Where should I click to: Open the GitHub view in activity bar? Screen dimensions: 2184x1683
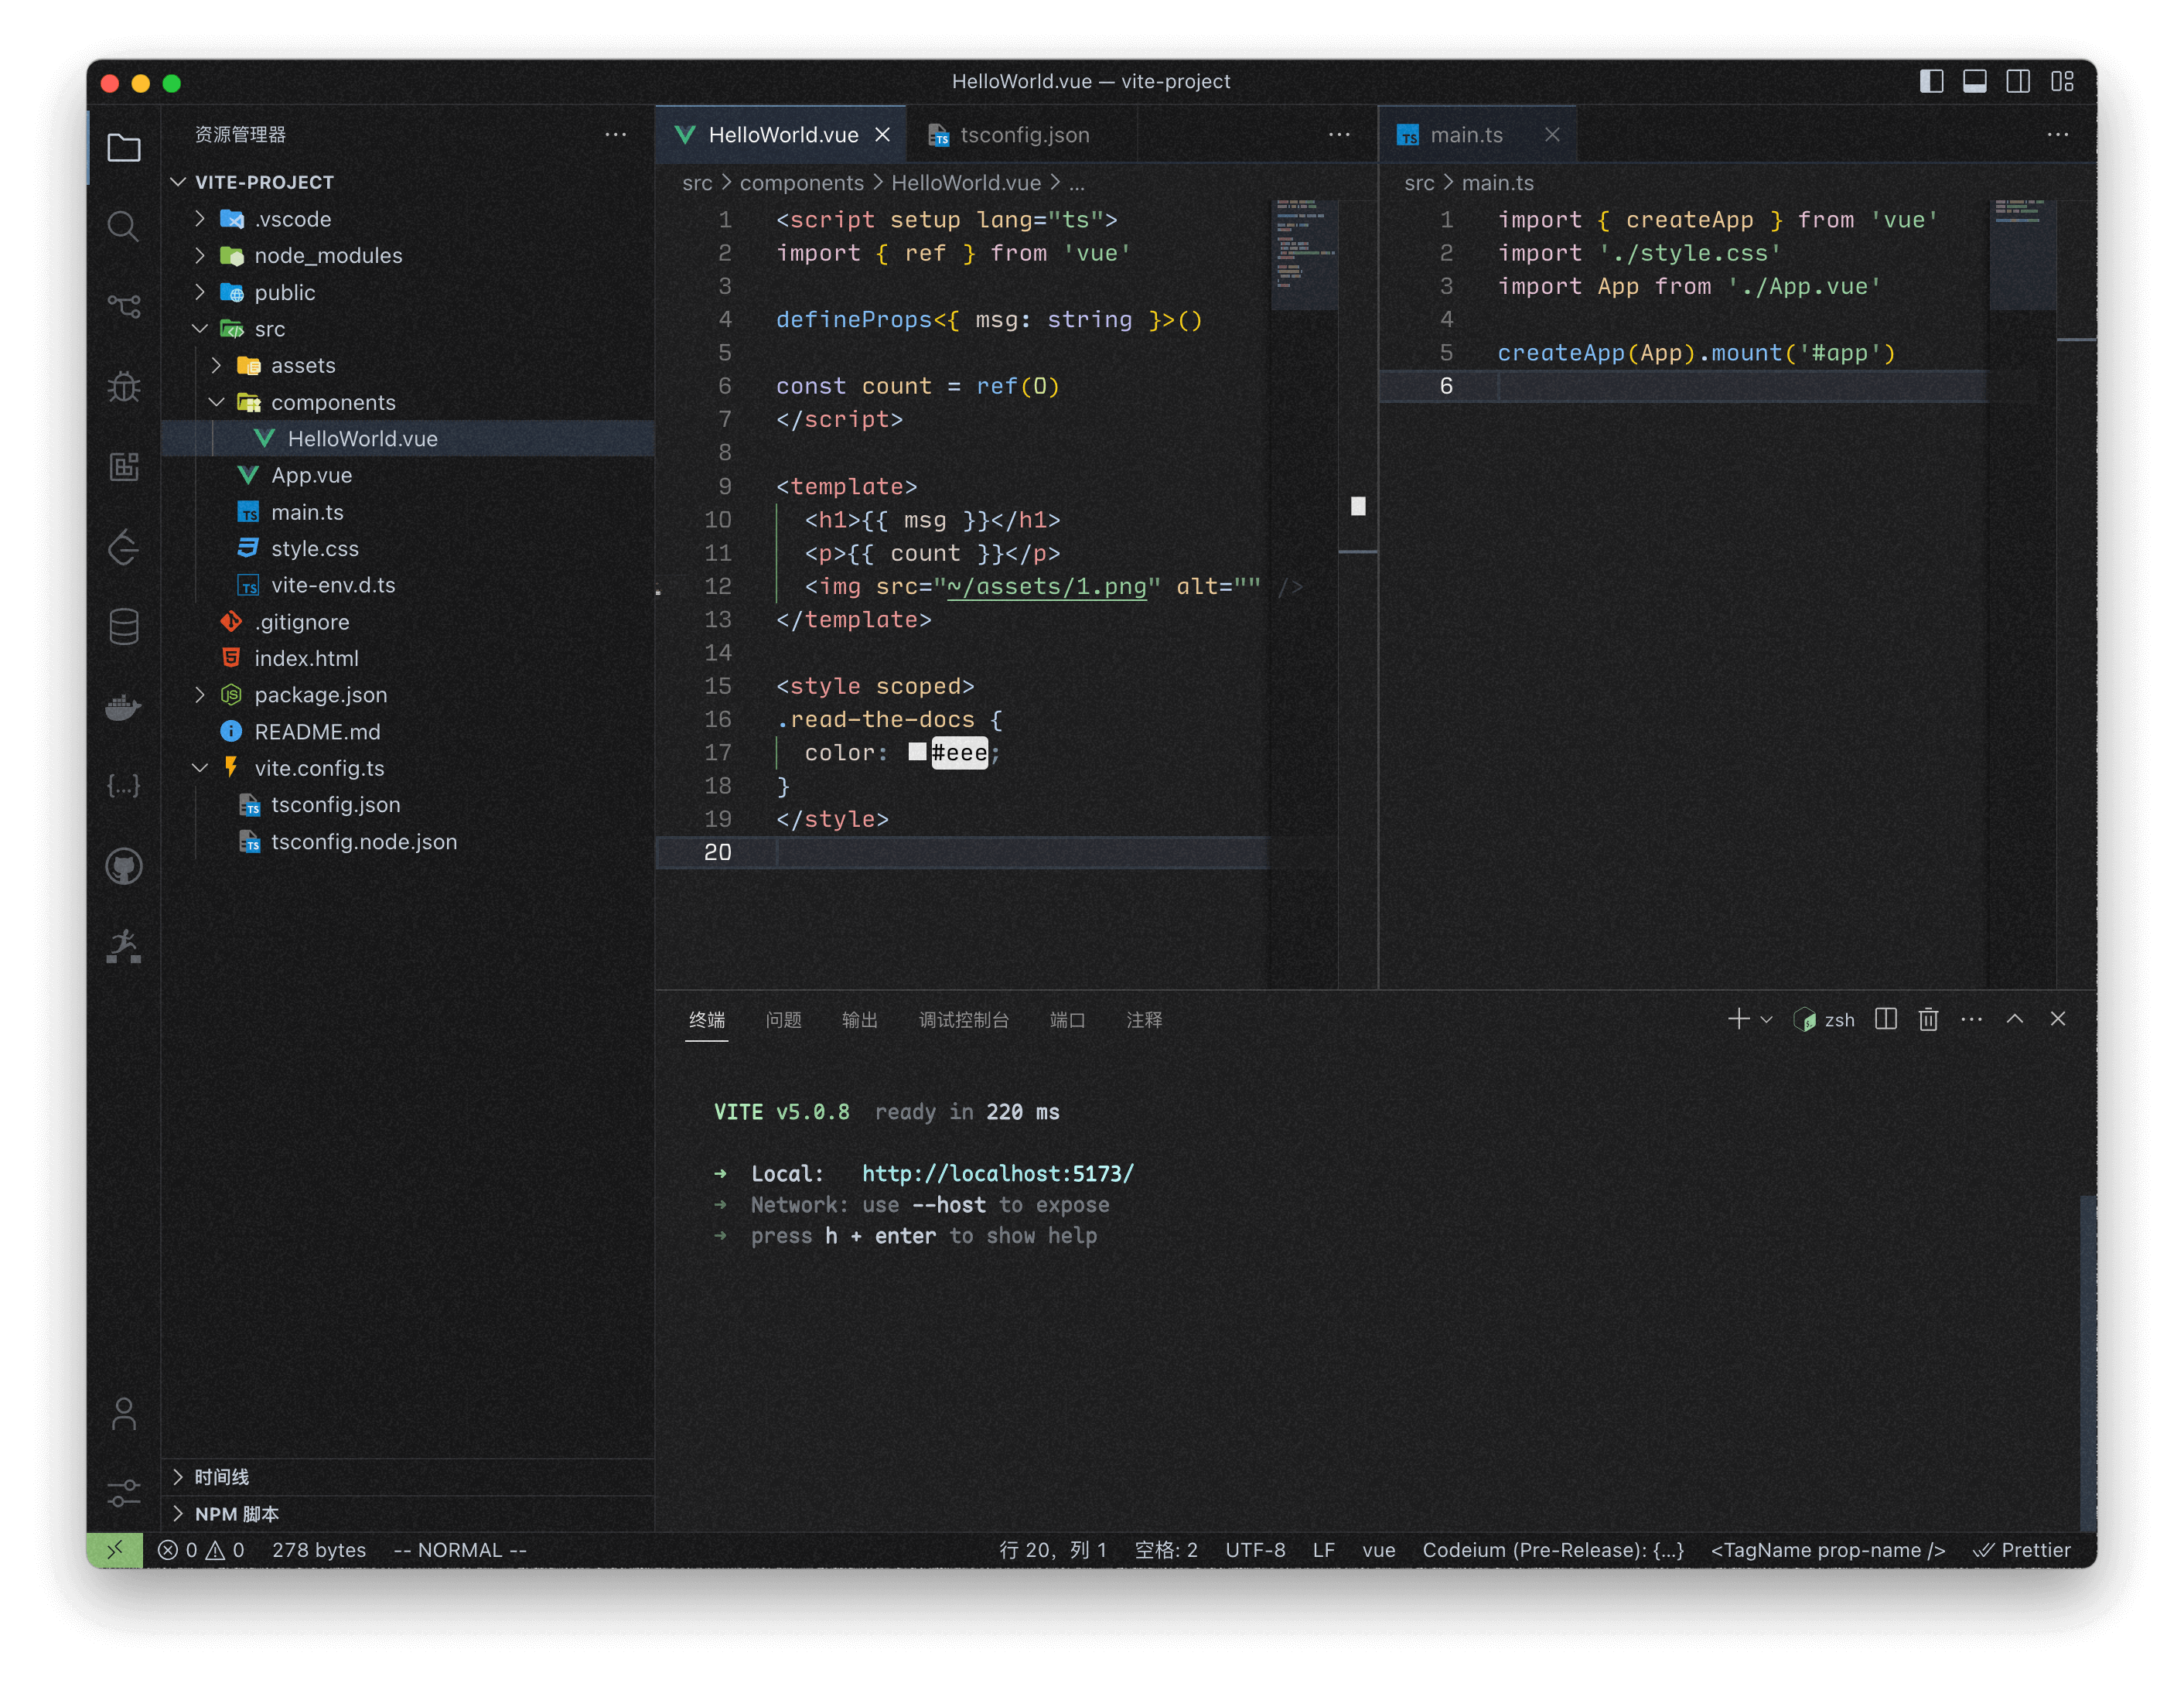pos(123,866)
